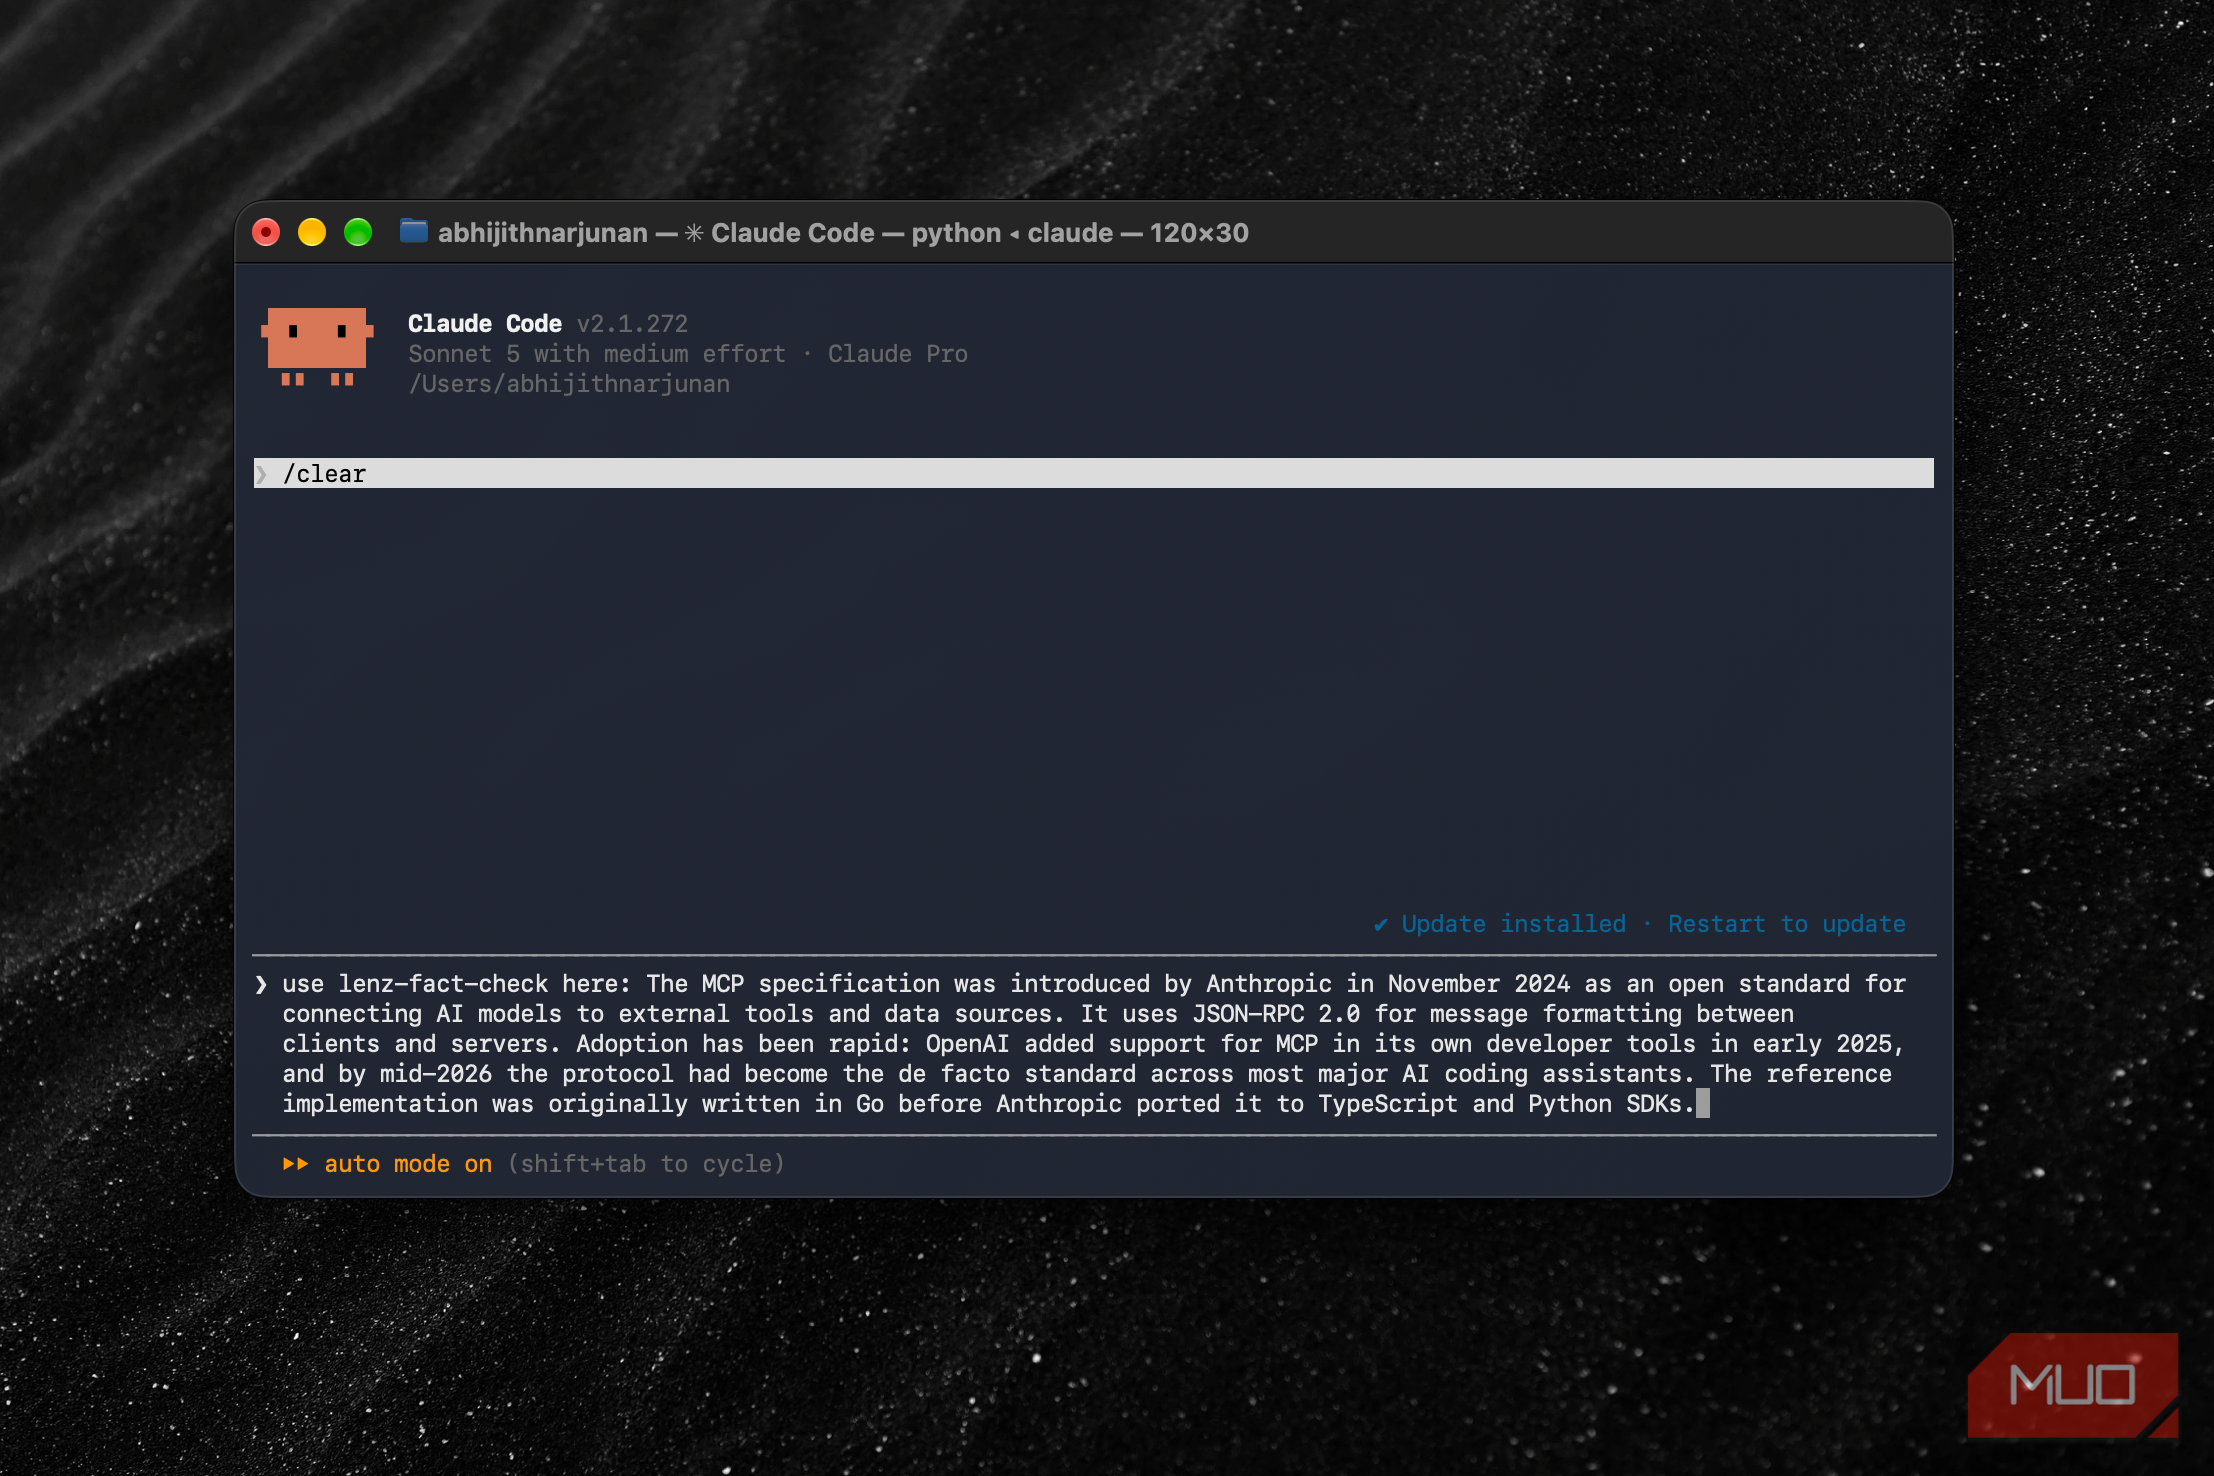Click the prompt chevron before 'use lenz-fact-check'
The width and height of the screenshot is (2214, 1476).
261,984
